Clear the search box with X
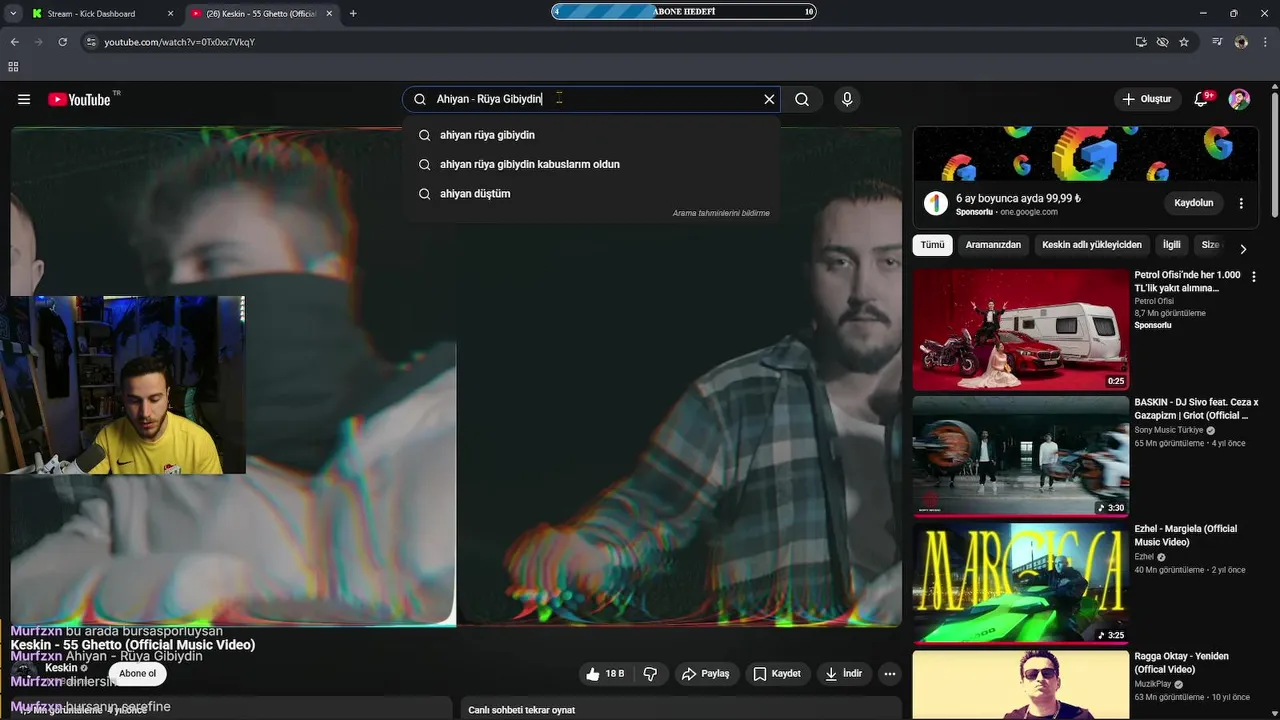 tap(769, 99)
